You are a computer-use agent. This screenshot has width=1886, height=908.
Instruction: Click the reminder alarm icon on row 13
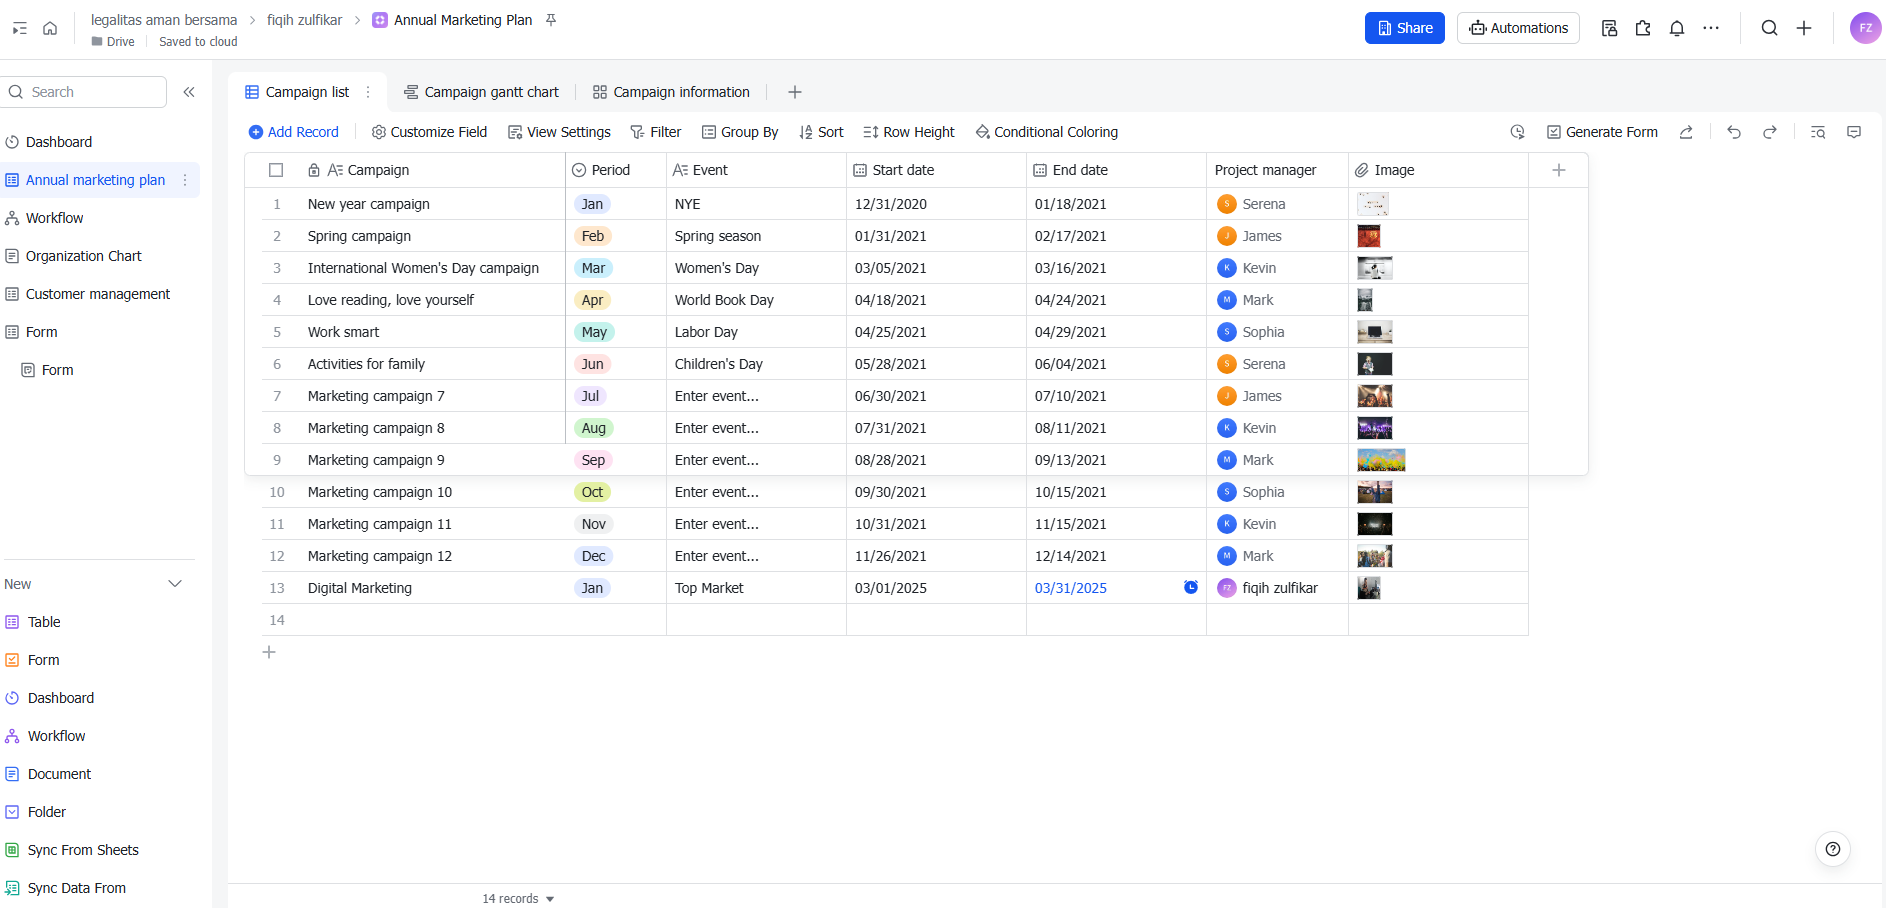coord(1191,587)
